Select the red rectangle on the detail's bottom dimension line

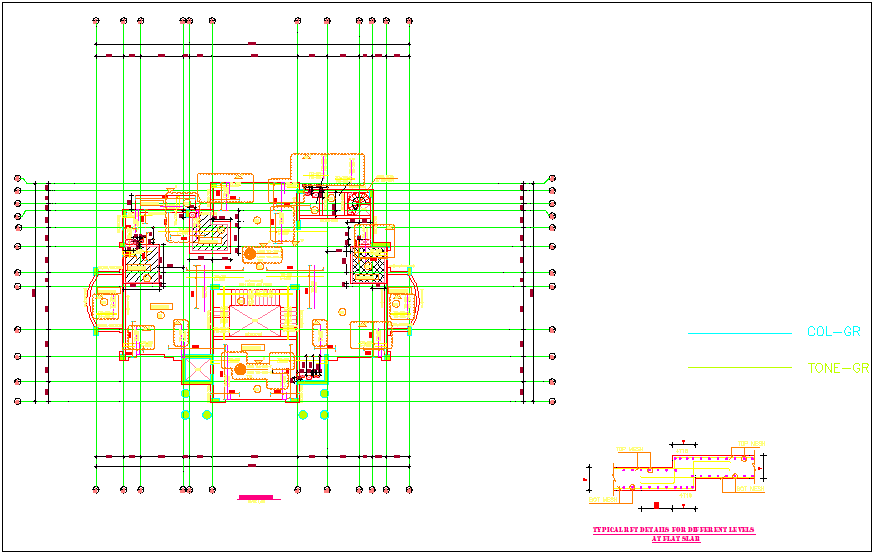click(x=657, y=506)
